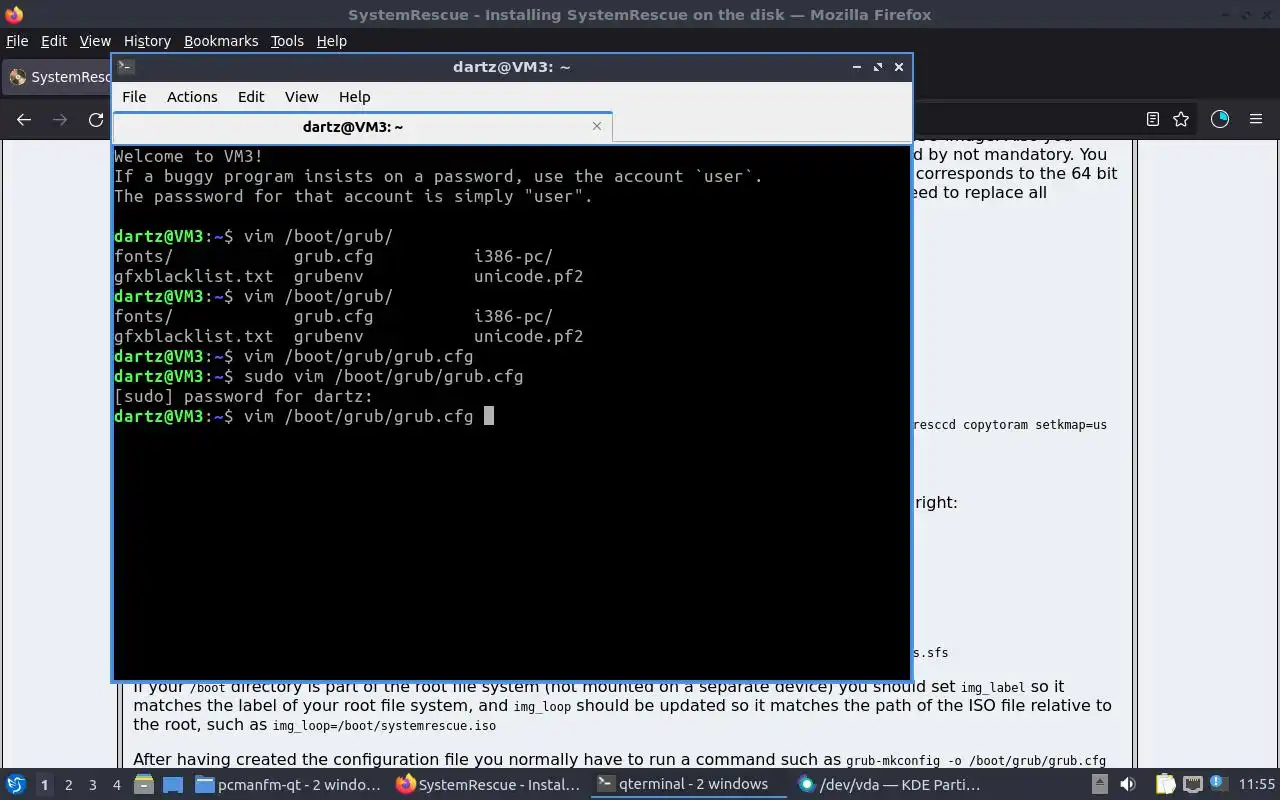Select the SystemRescue Firefox tab

point(58,77)
